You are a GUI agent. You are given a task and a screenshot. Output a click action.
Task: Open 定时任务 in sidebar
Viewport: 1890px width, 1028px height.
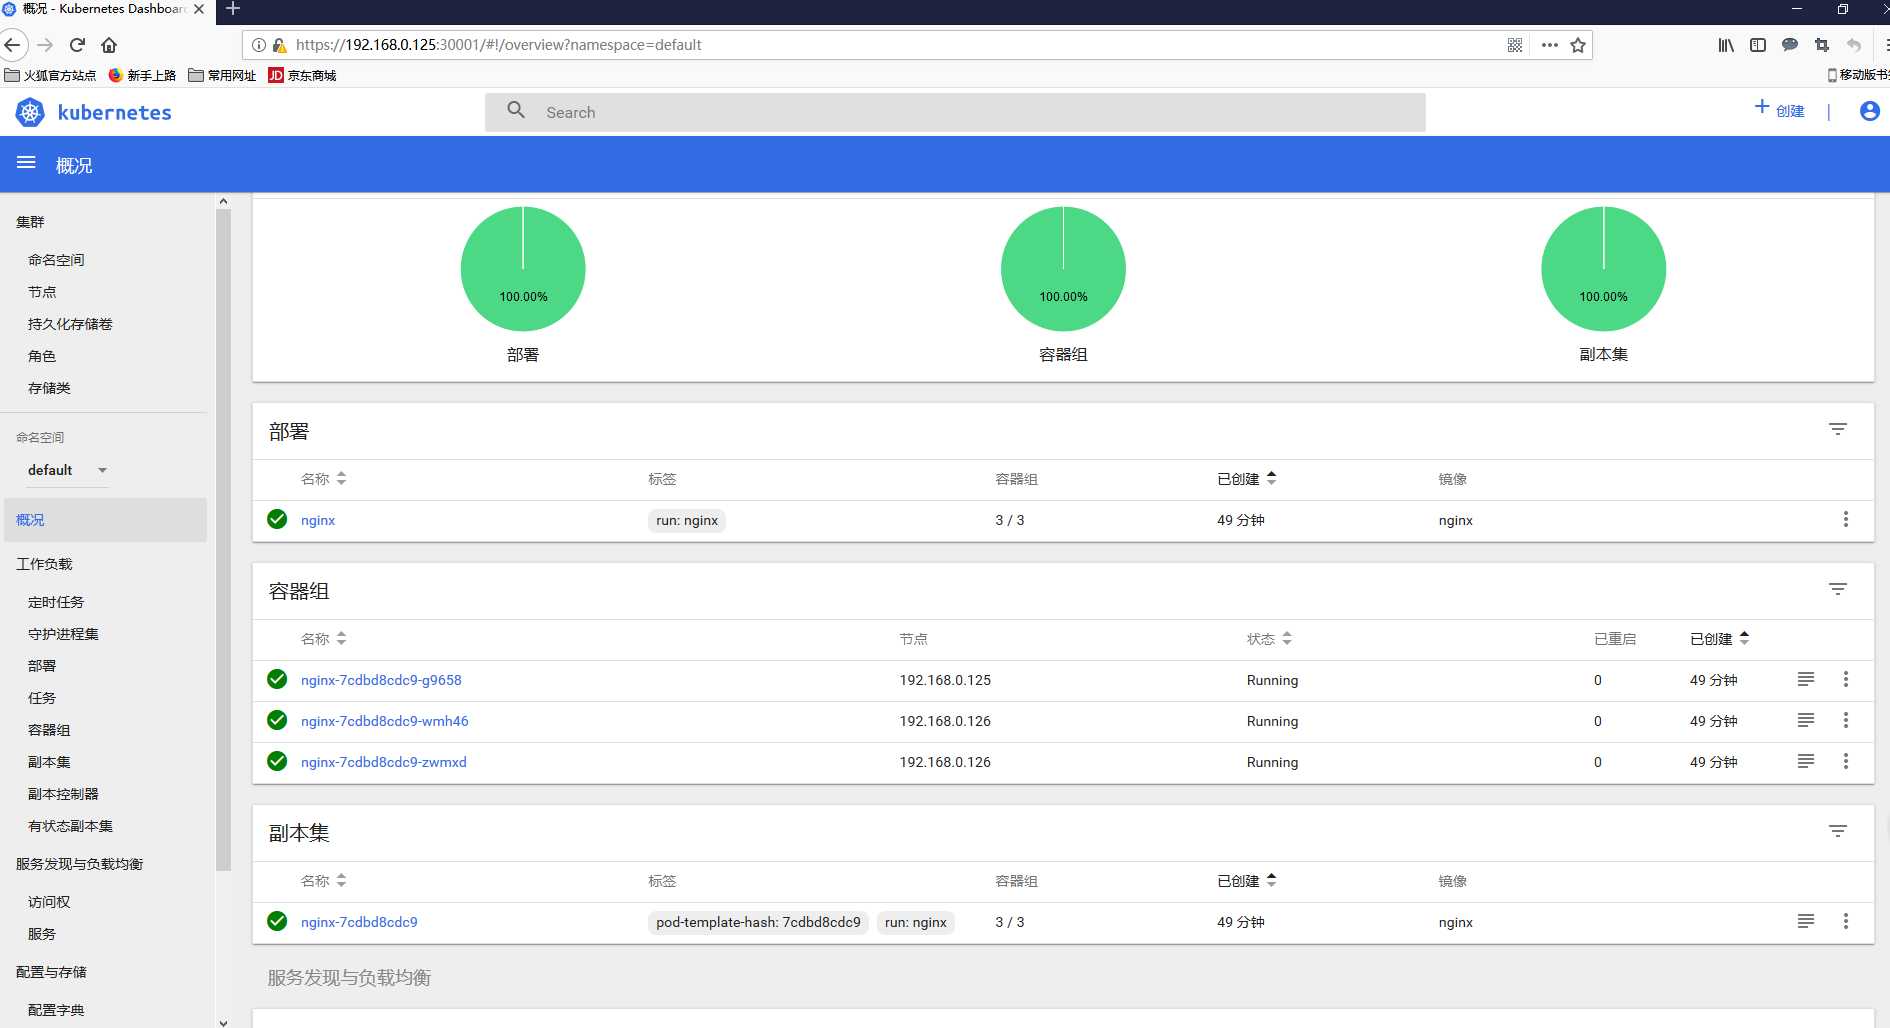(56, 602)
